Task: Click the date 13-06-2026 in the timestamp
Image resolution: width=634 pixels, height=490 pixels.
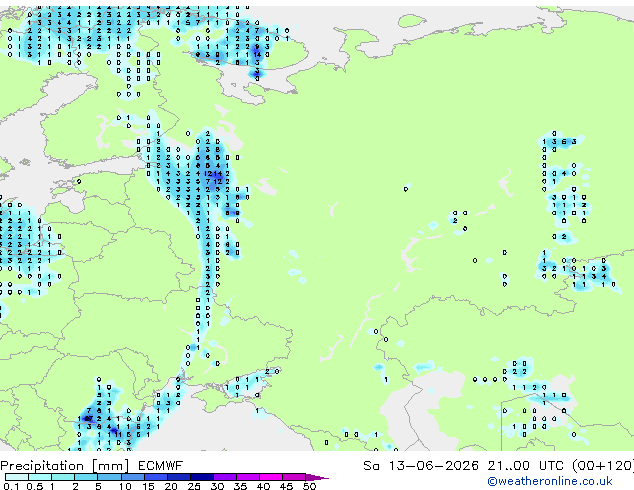Action: (433, 466)
